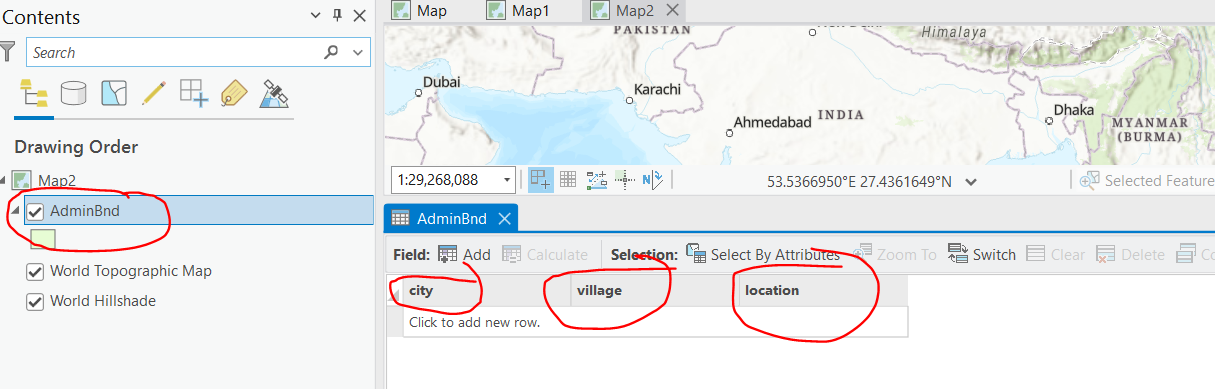Image resolution: width=1215 pixels, height=389 pixels.
Task: Select List By Drawing Order icon
Action: 34,95
